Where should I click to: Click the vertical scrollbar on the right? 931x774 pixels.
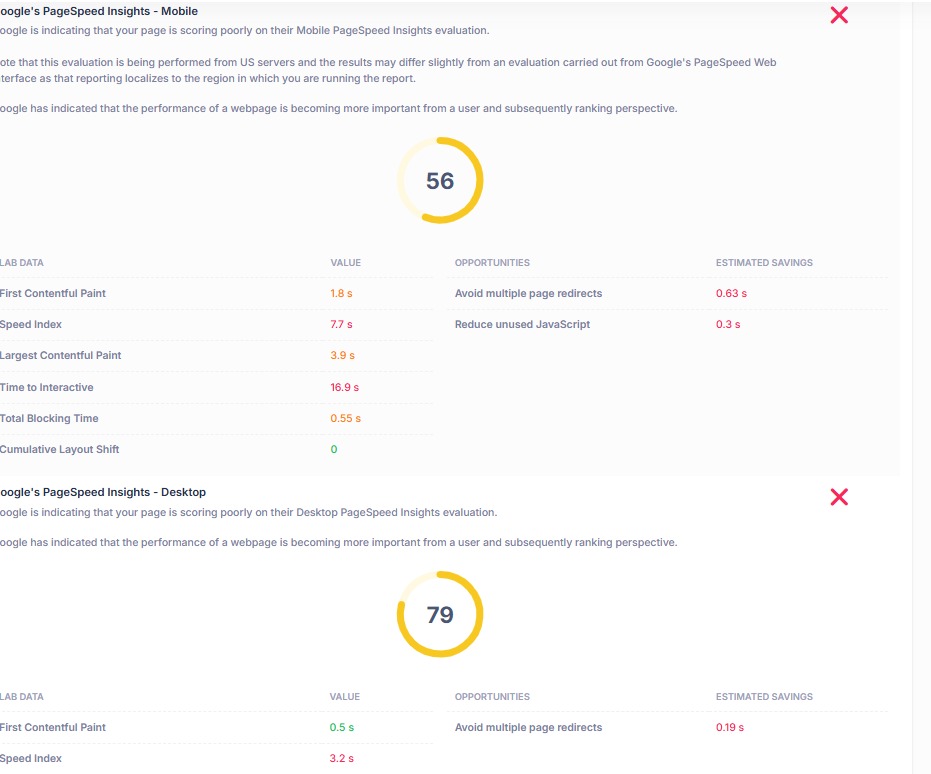coord(922,387)
